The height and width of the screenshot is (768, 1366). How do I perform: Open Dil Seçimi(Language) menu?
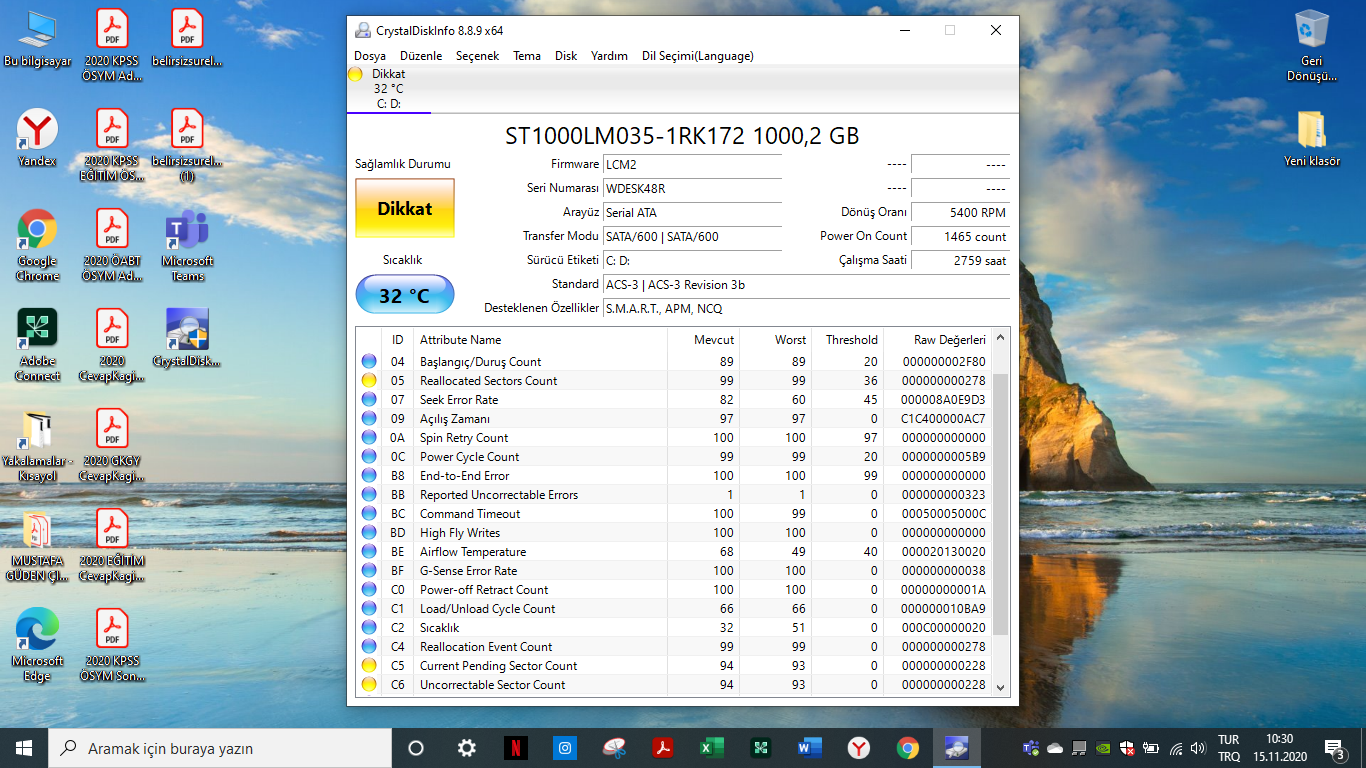click(698, 56)
